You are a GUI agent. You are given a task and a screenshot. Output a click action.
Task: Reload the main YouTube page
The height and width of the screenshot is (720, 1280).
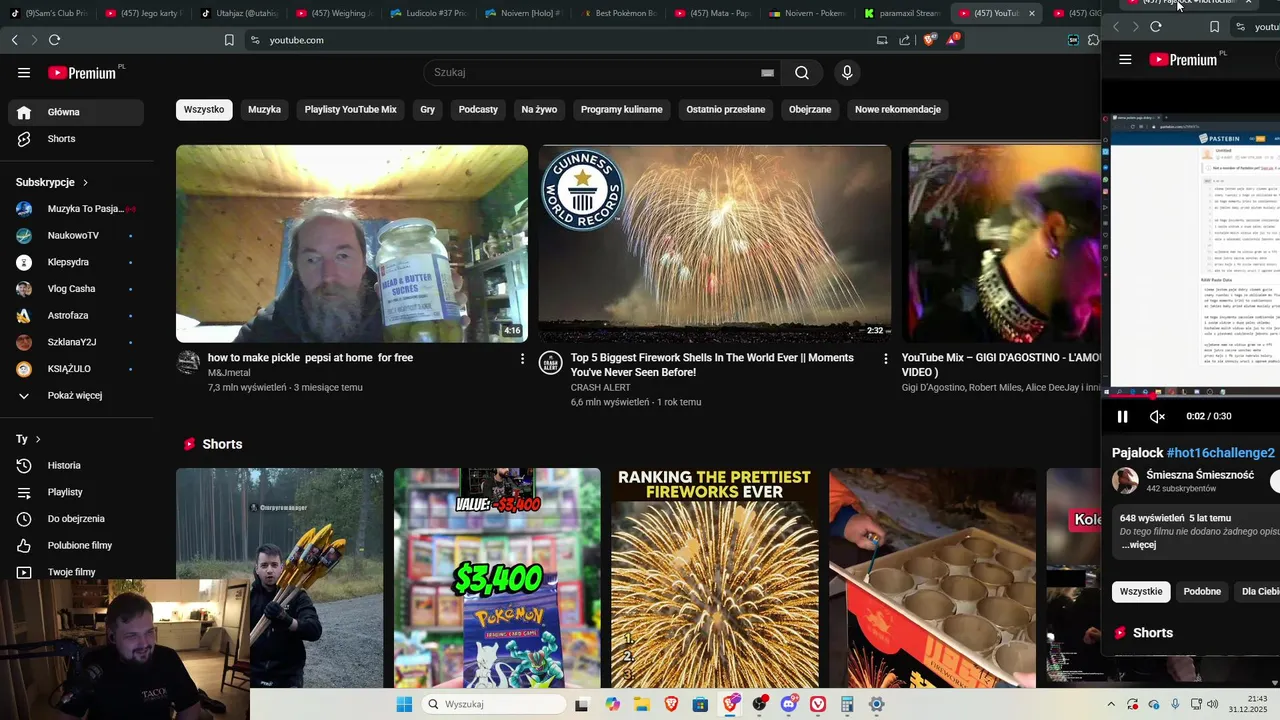click(54, 40)
